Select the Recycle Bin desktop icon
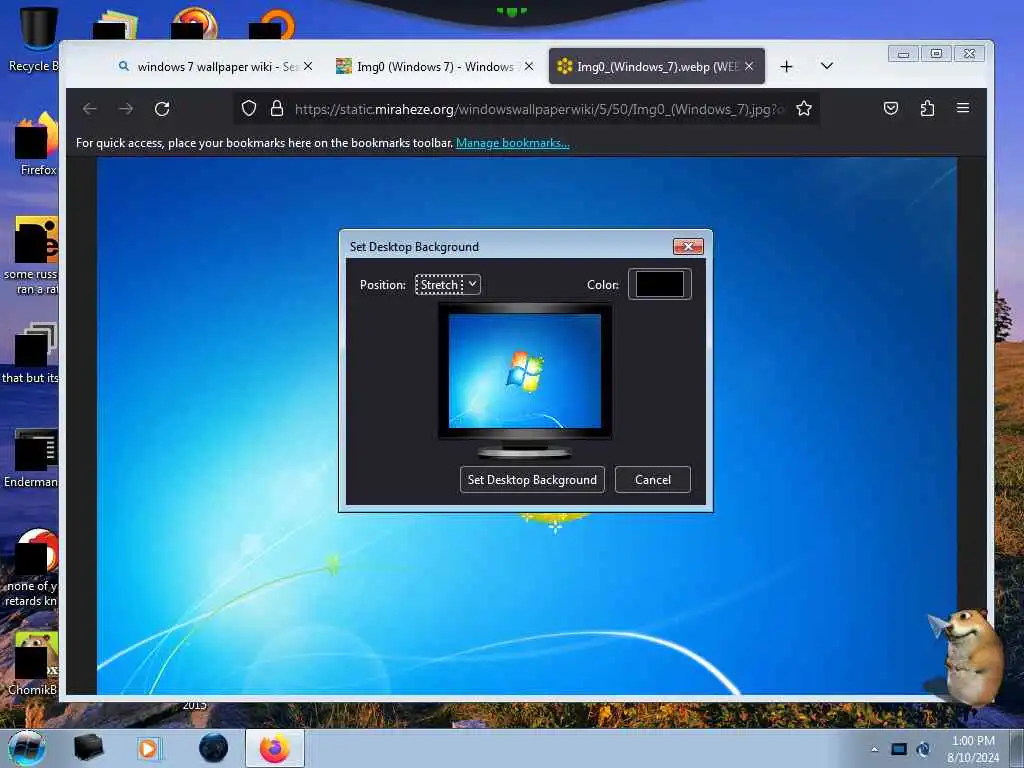The image size is (1024, 768). 34,39
